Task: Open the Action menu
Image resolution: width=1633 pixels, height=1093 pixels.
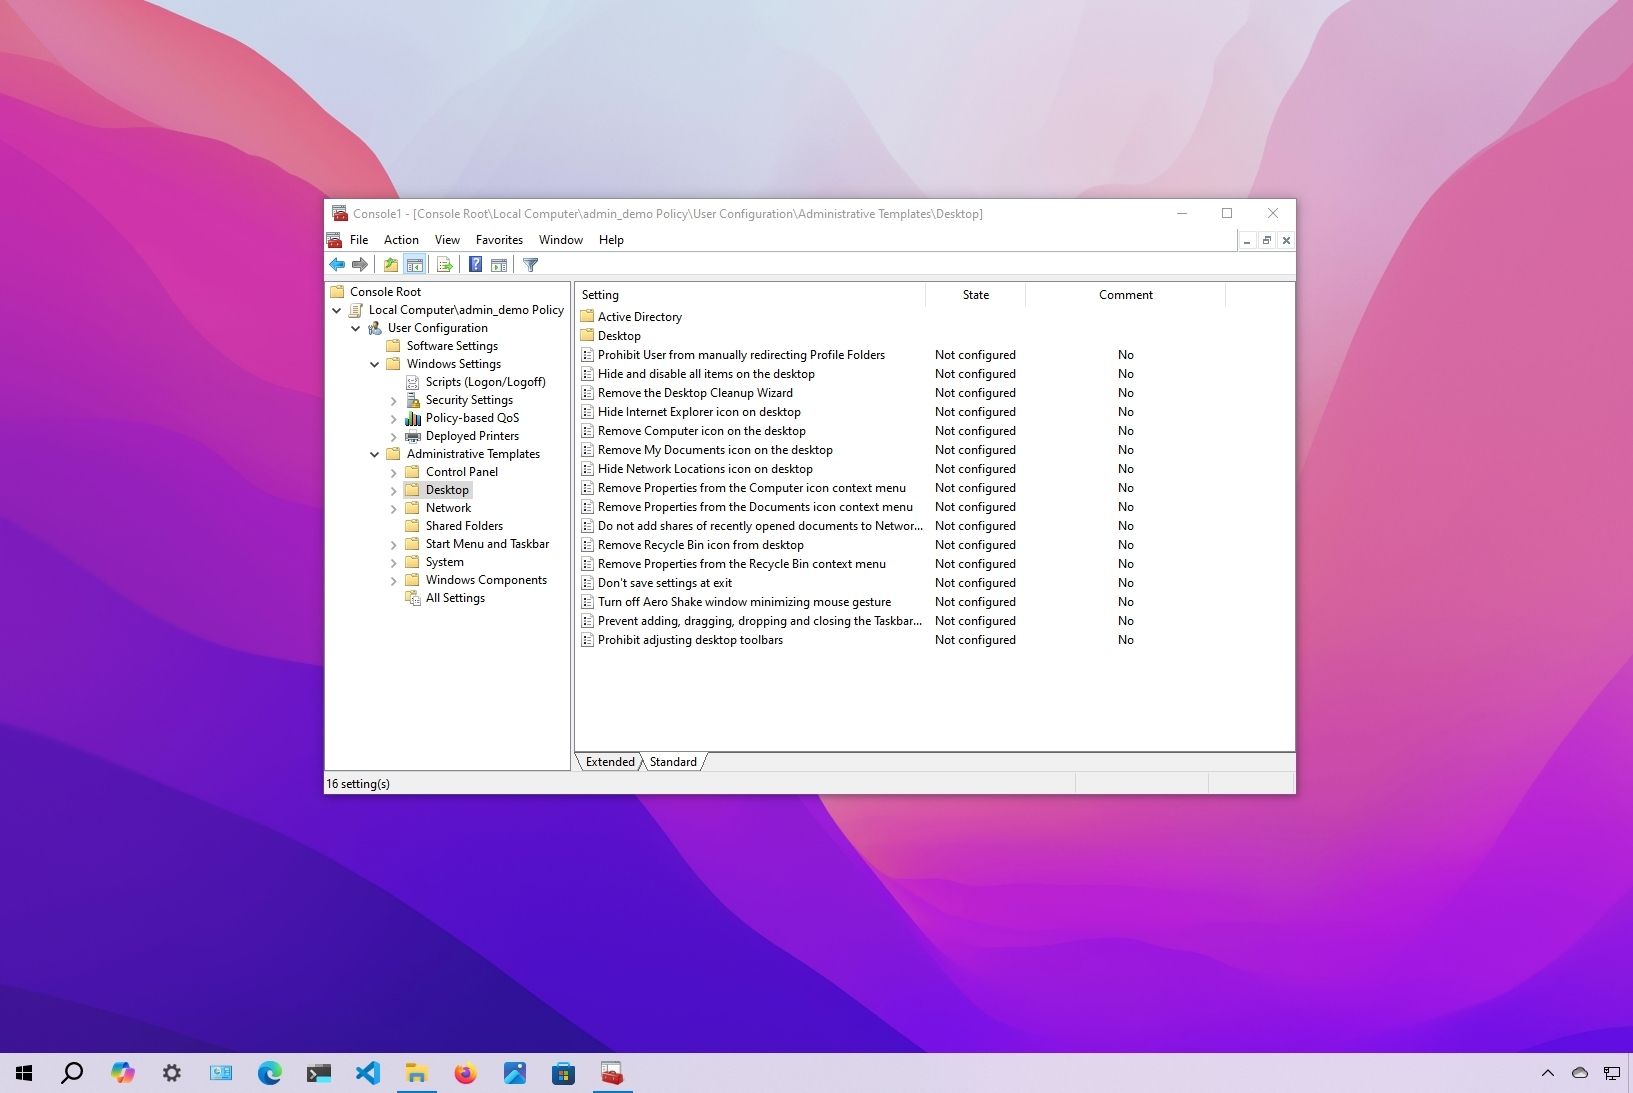Action: click(400, 240)
